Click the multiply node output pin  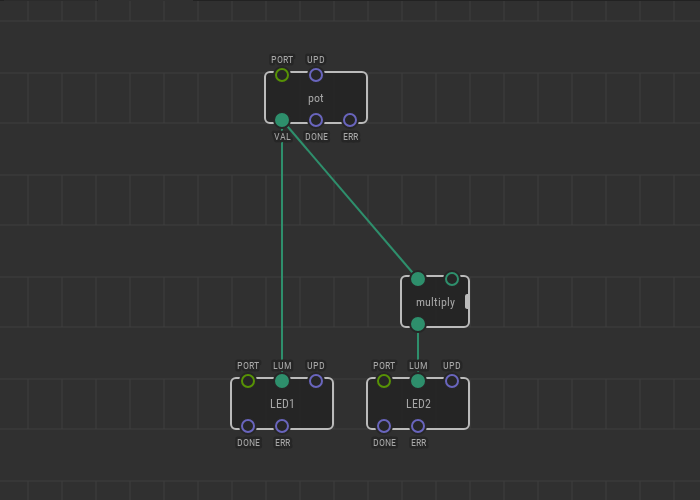tap(418, 324)
